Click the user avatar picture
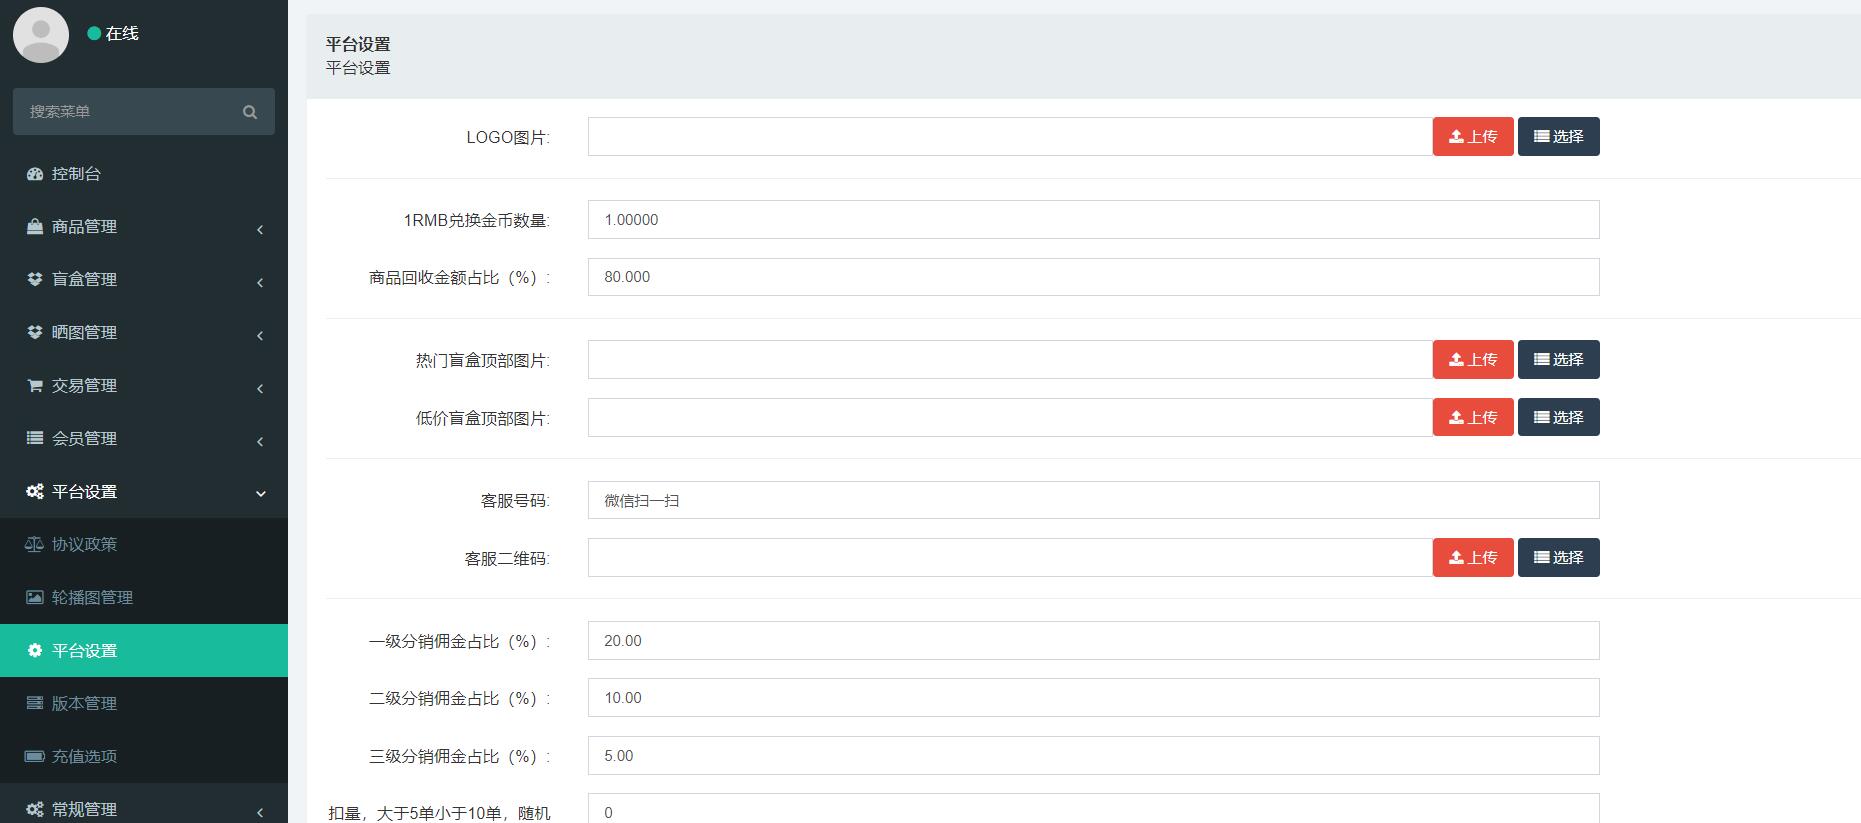This screenshot has width=1861, height=823. 41,35
